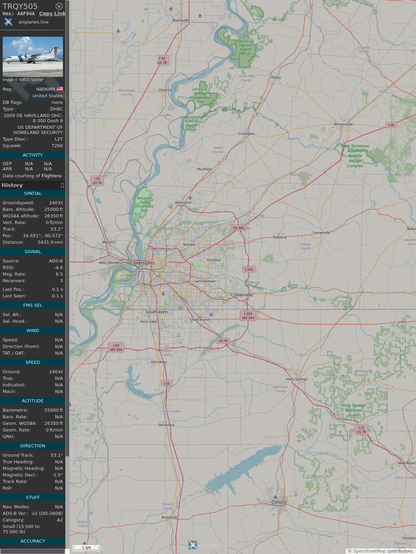The height and width of the screenshot is (554, 416).
Task: Click the United States flag icon
Action: click(60, 89)
